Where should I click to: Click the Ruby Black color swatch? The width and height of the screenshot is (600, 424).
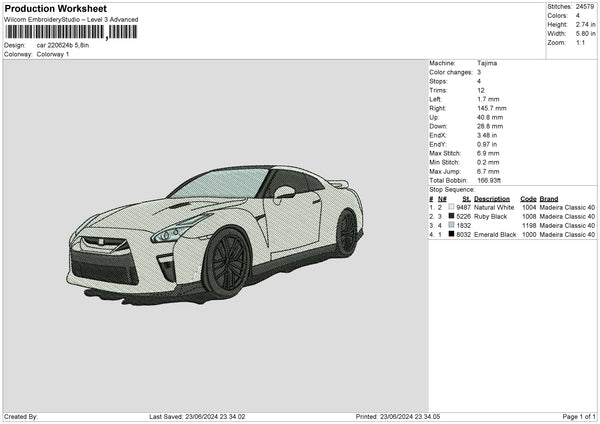tap(451, 217)
